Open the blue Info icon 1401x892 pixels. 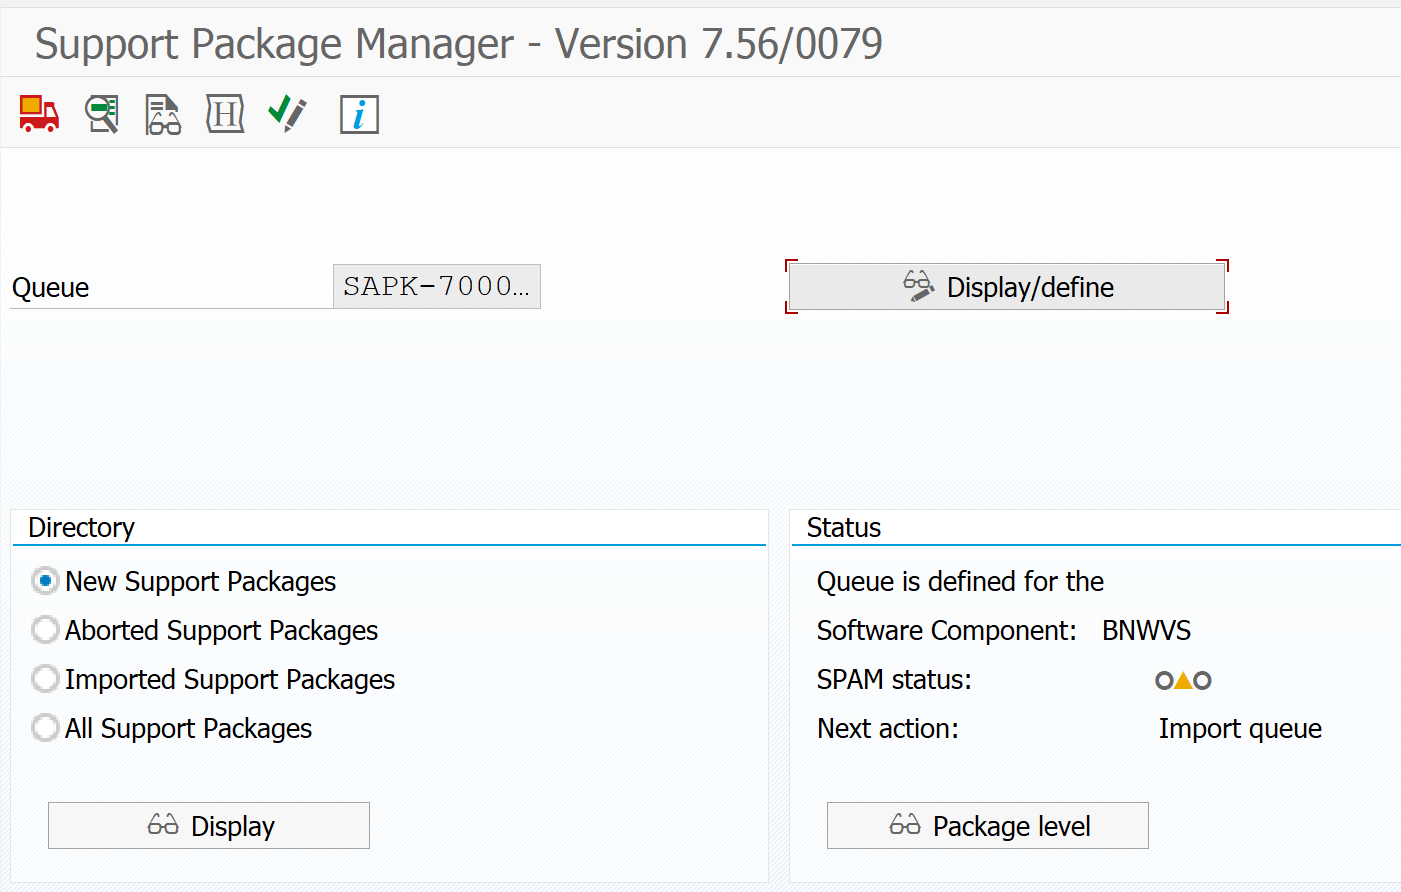[359, 114]
